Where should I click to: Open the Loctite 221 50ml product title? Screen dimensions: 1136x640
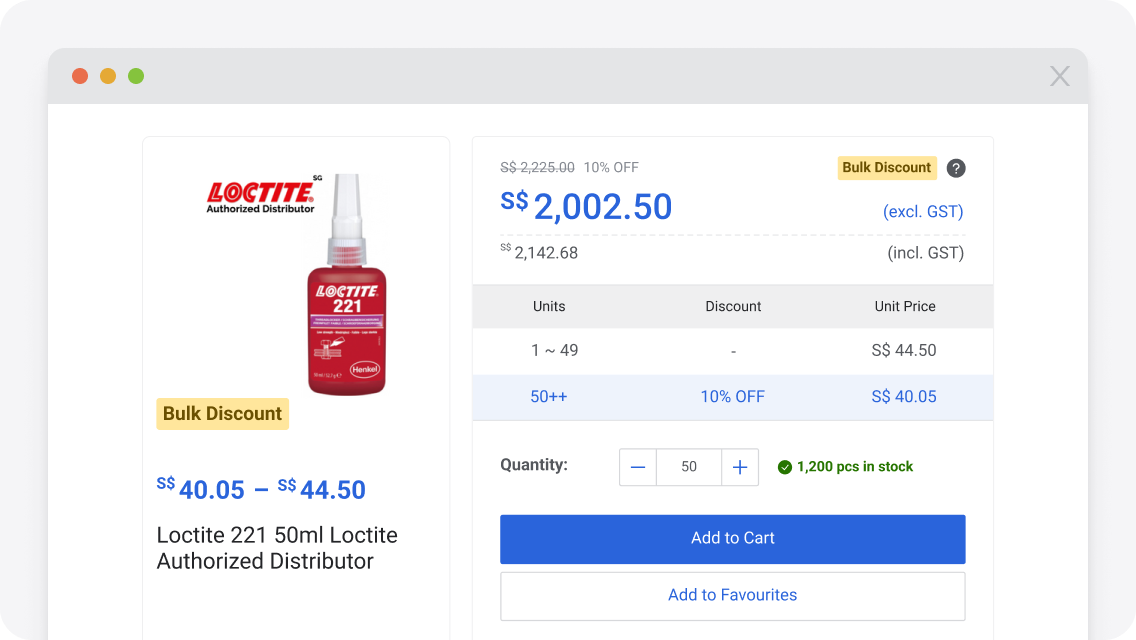(277, 548)
